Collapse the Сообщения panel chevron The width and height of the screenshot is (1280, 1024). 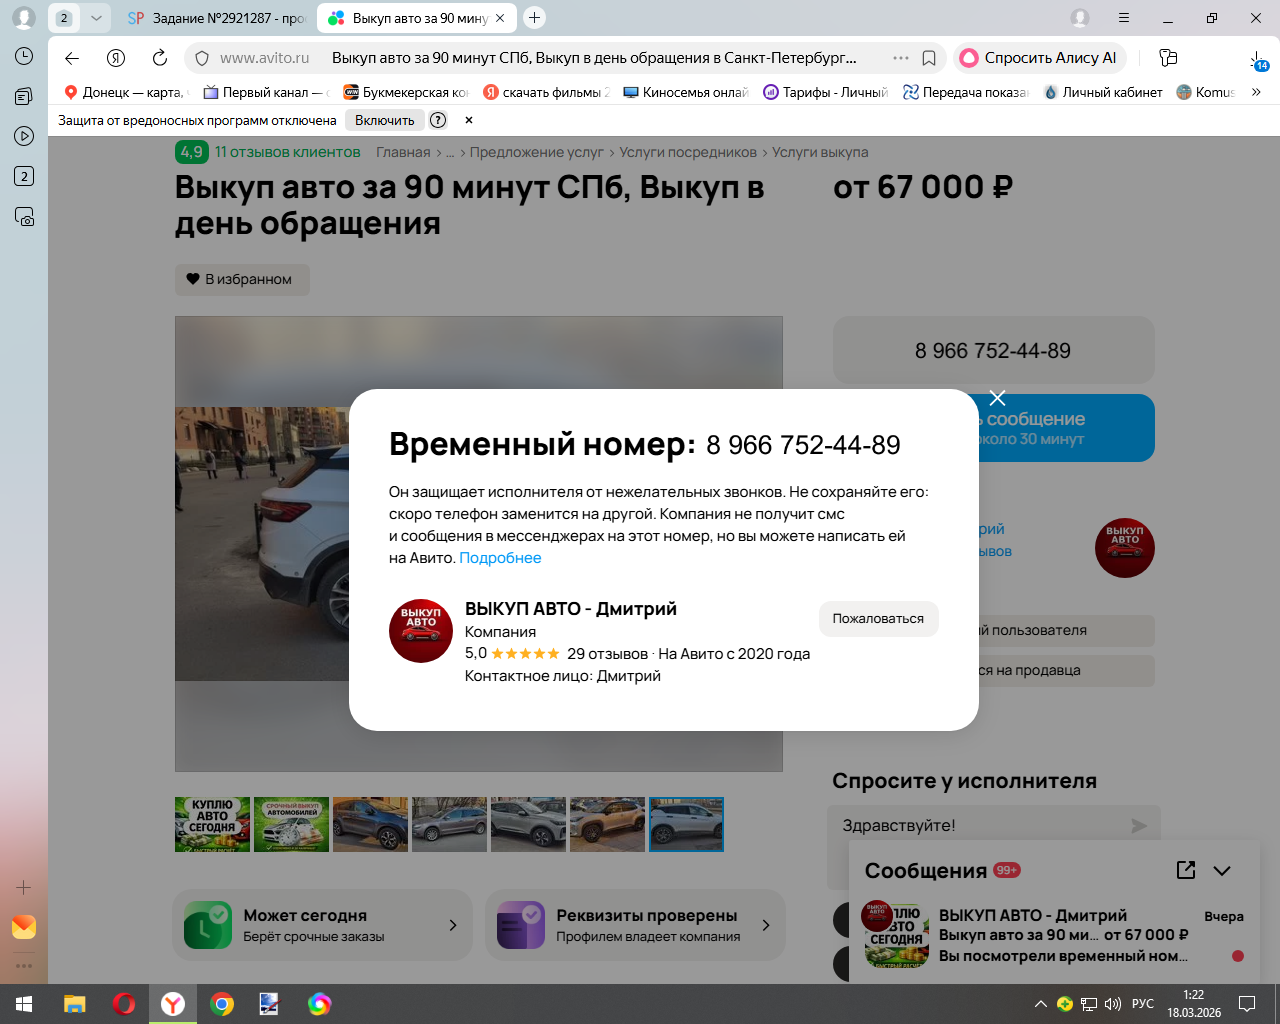coord(1222,870)
